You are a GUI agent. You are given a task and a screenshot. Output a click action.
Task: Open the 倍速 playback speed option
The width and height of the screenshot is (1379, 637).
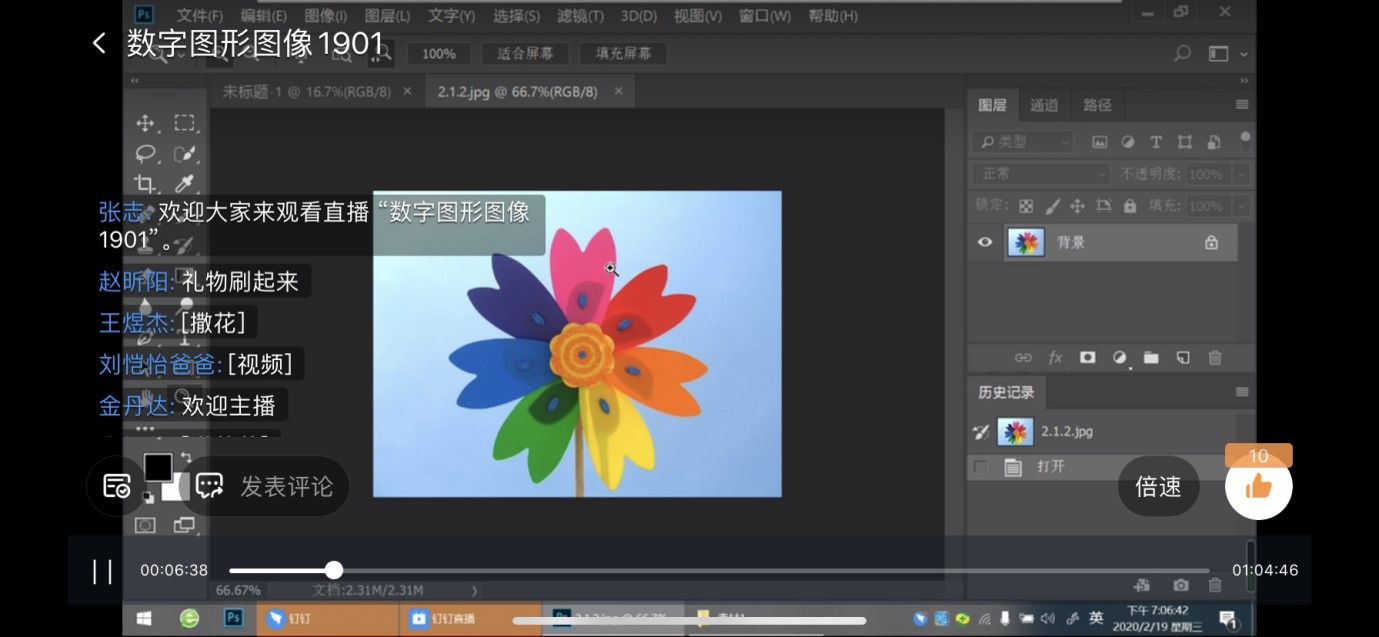(1158, 487)
